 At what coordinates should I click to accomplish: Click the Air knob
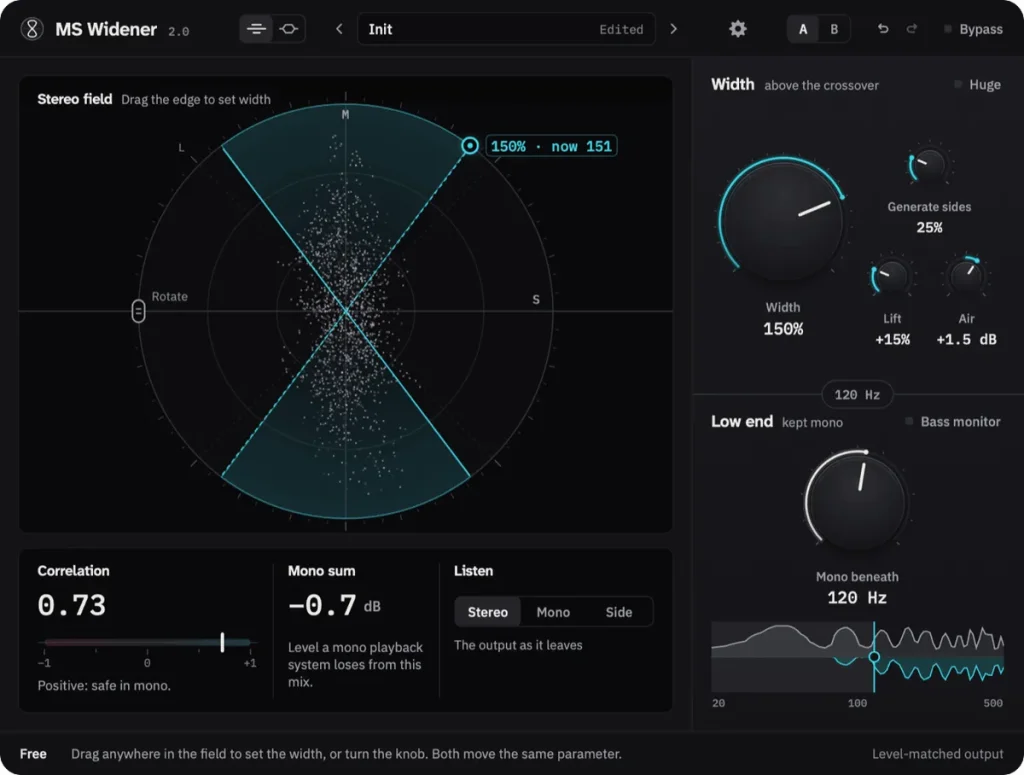click(x=967, y=277)
